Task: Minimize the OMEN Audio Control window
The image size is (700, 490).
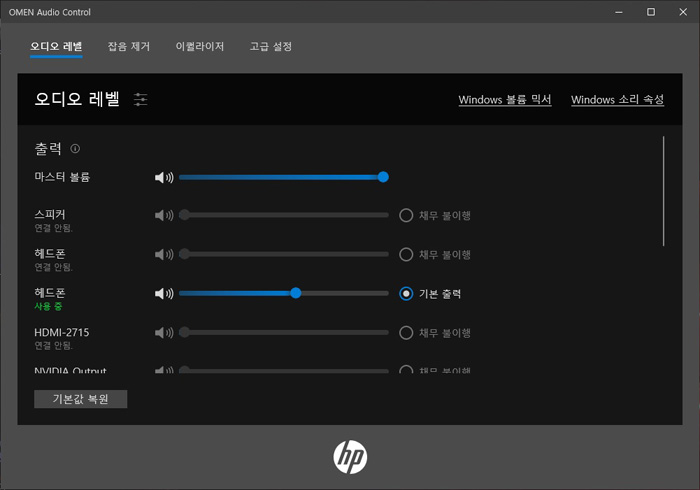Action: pos(619,12)
